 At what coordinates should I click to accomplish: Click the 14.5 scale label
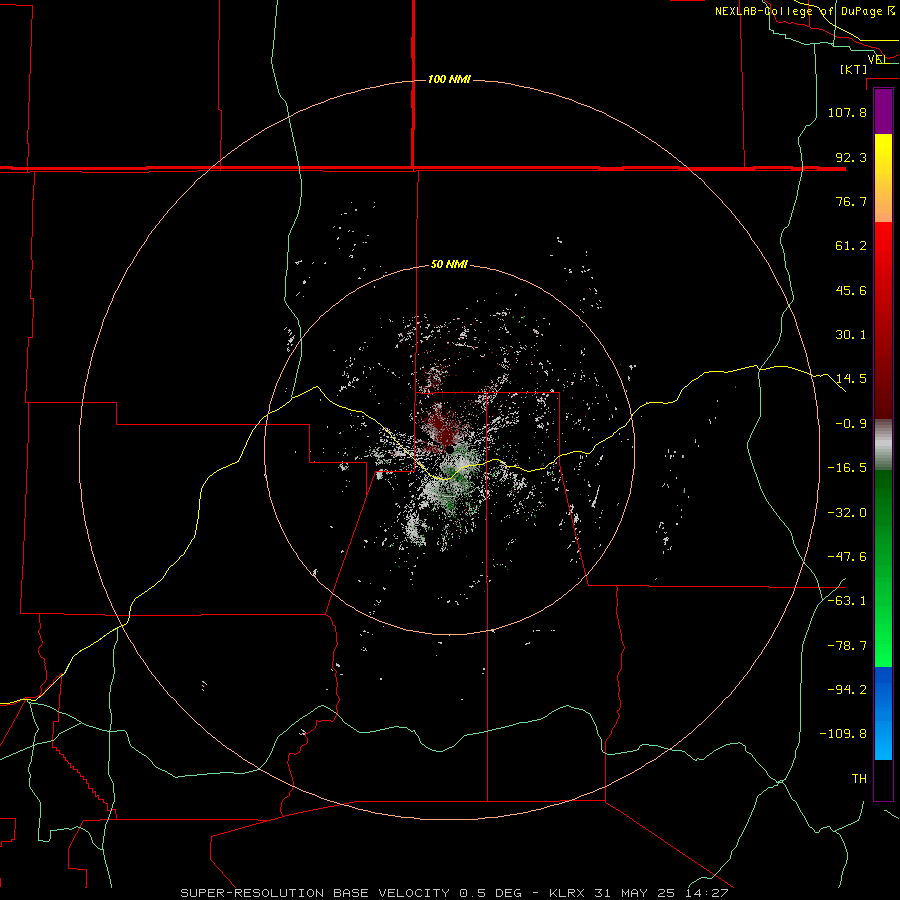click(851, 379)
